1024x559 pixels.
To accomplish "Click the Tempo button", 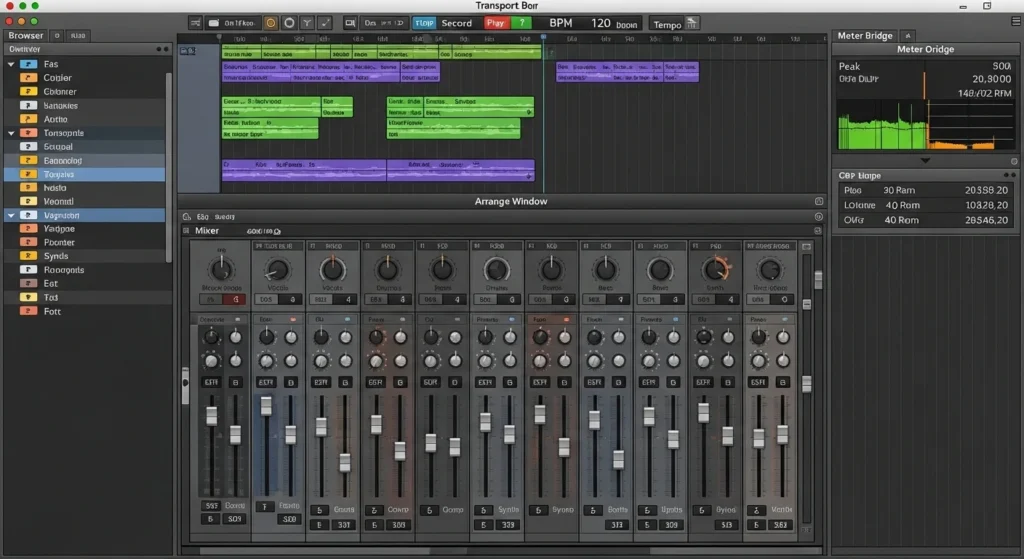I will click(667, 24).
